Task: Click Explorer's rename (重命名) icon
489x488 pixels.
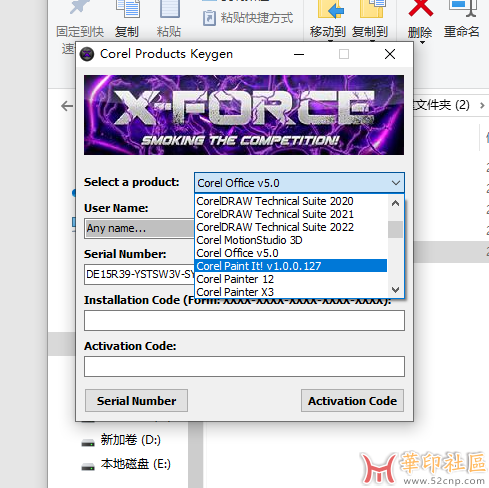Action: coord(463,9)
